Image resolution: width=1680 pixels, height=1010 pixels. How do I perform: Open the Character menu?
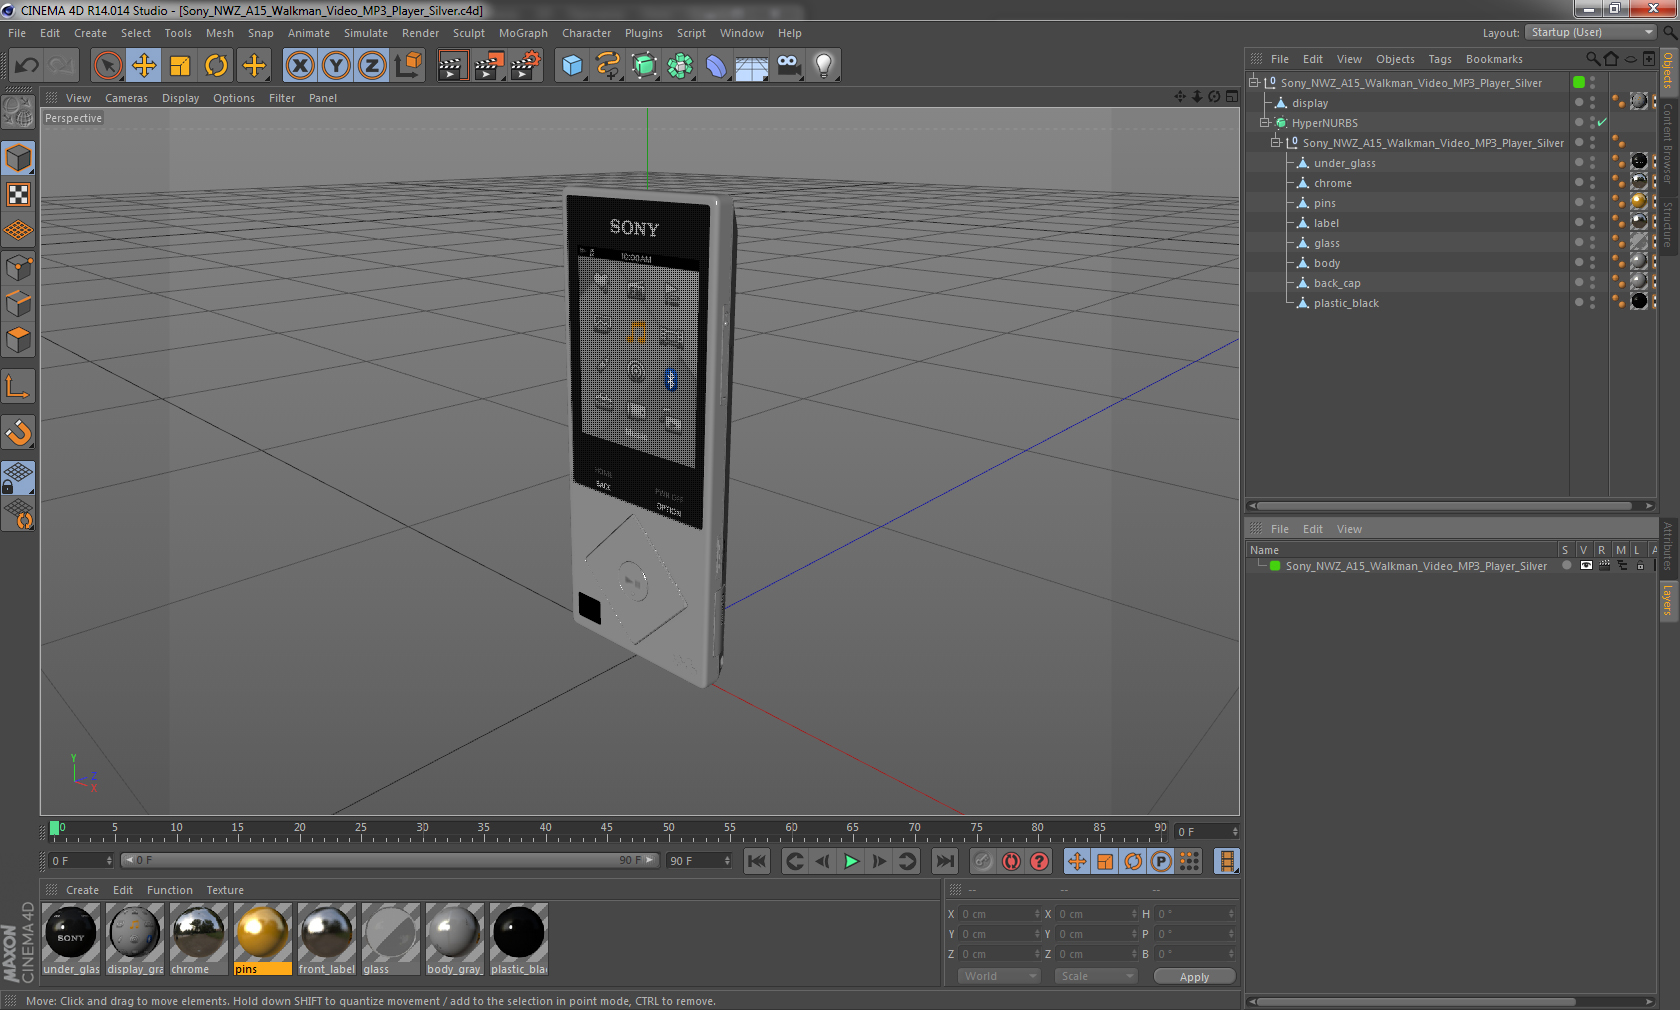pyautogui.click(x=586, y=33)
